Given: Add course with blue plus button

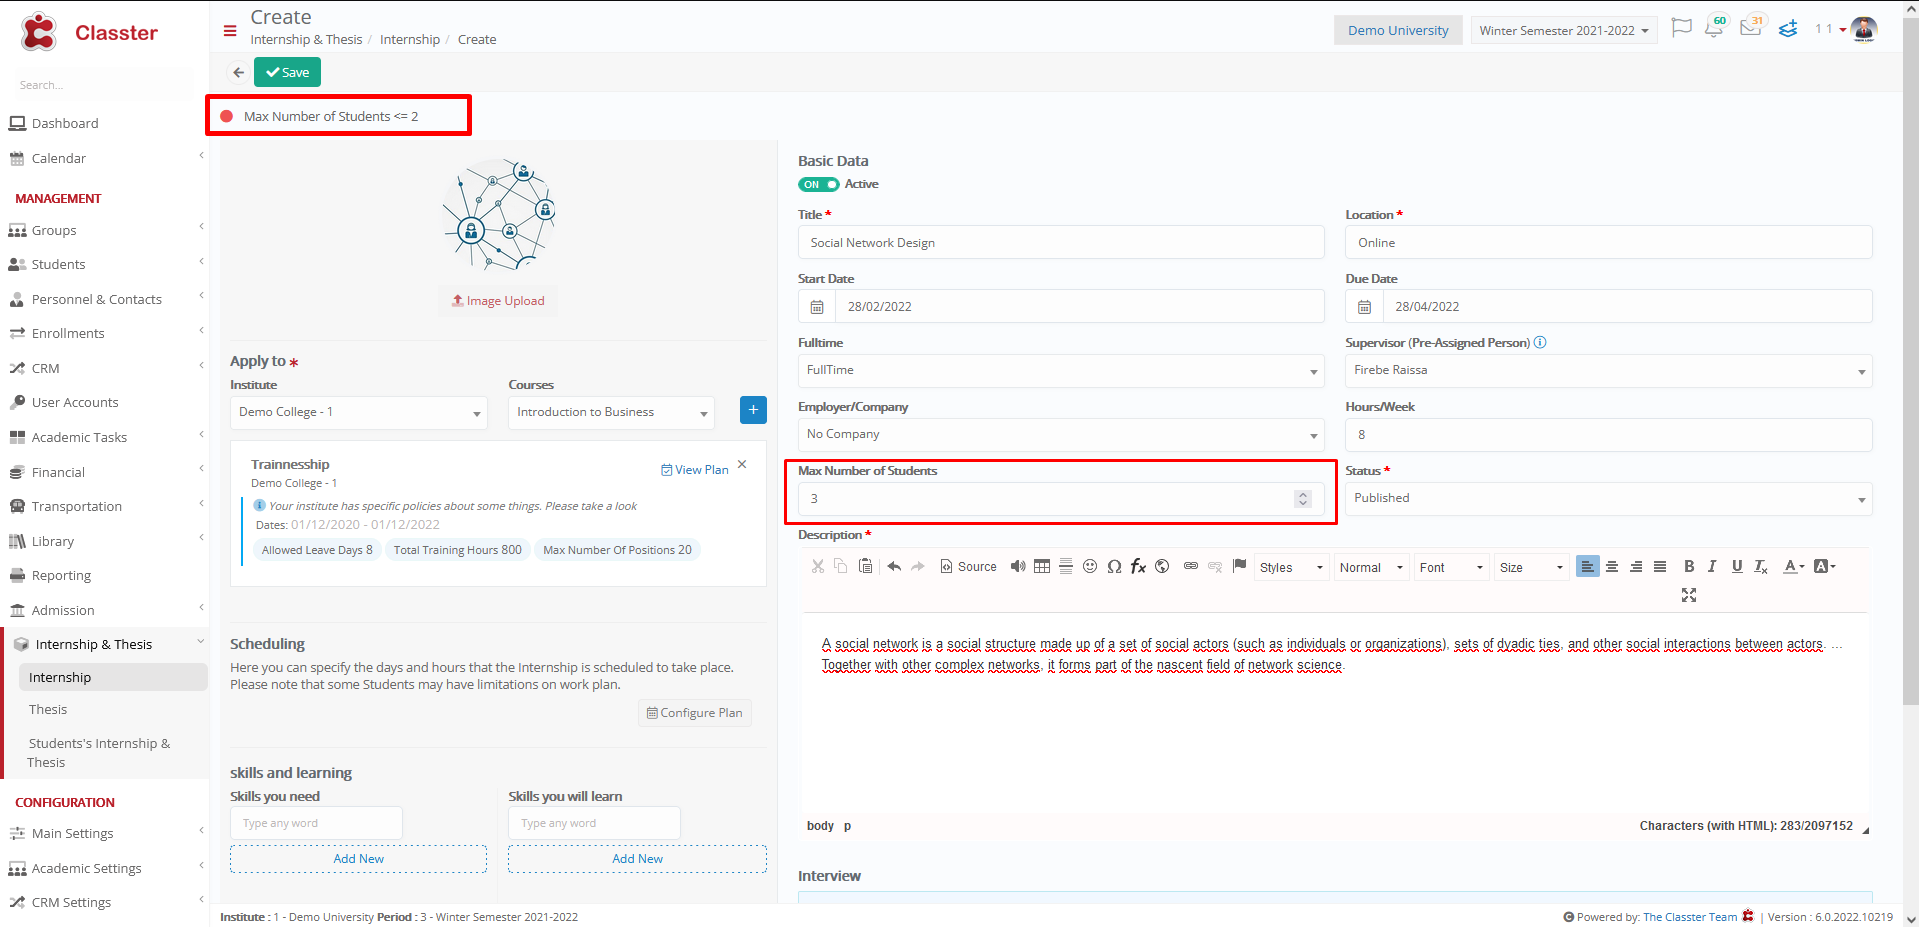Looking at the screenshot, I should [x=753, y=410].
